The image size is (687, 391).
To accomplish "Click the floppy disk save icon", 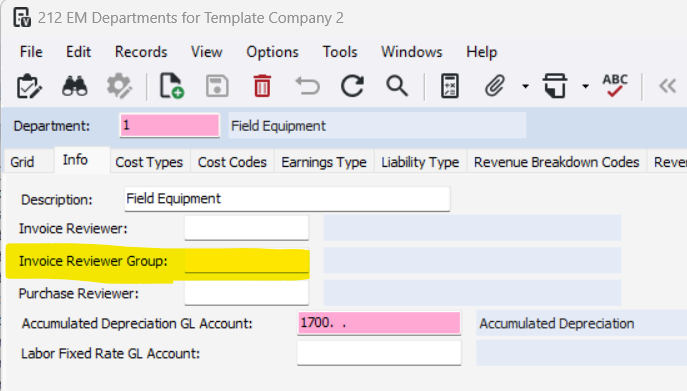I will click(x=217, y=86).
